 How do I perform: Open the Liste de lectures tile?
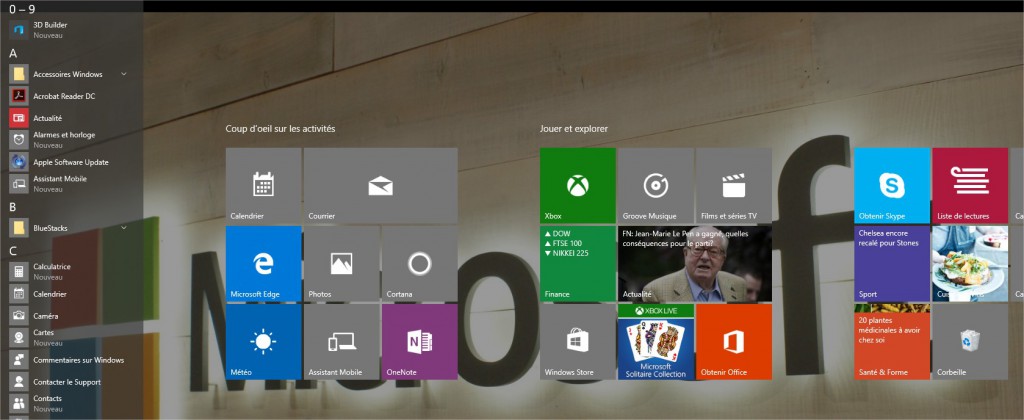970,186
